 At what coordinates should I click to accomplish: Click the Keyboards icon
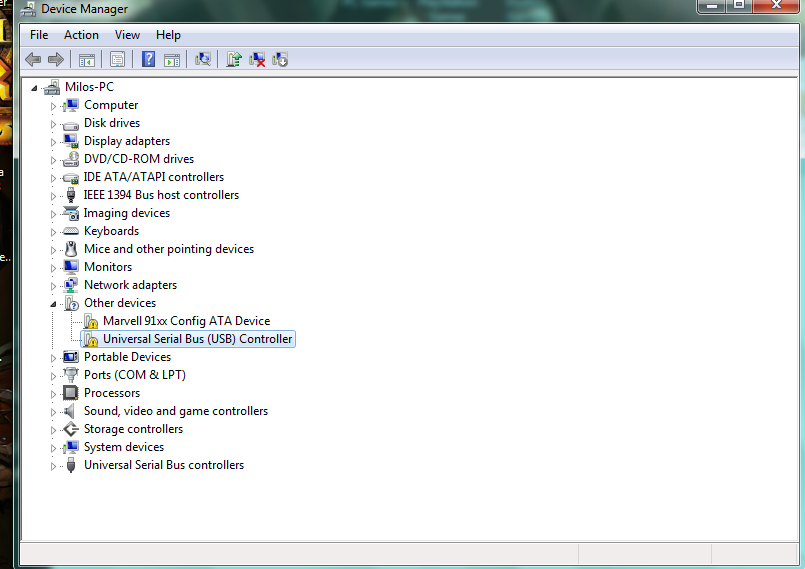click(x=70, y=231)
